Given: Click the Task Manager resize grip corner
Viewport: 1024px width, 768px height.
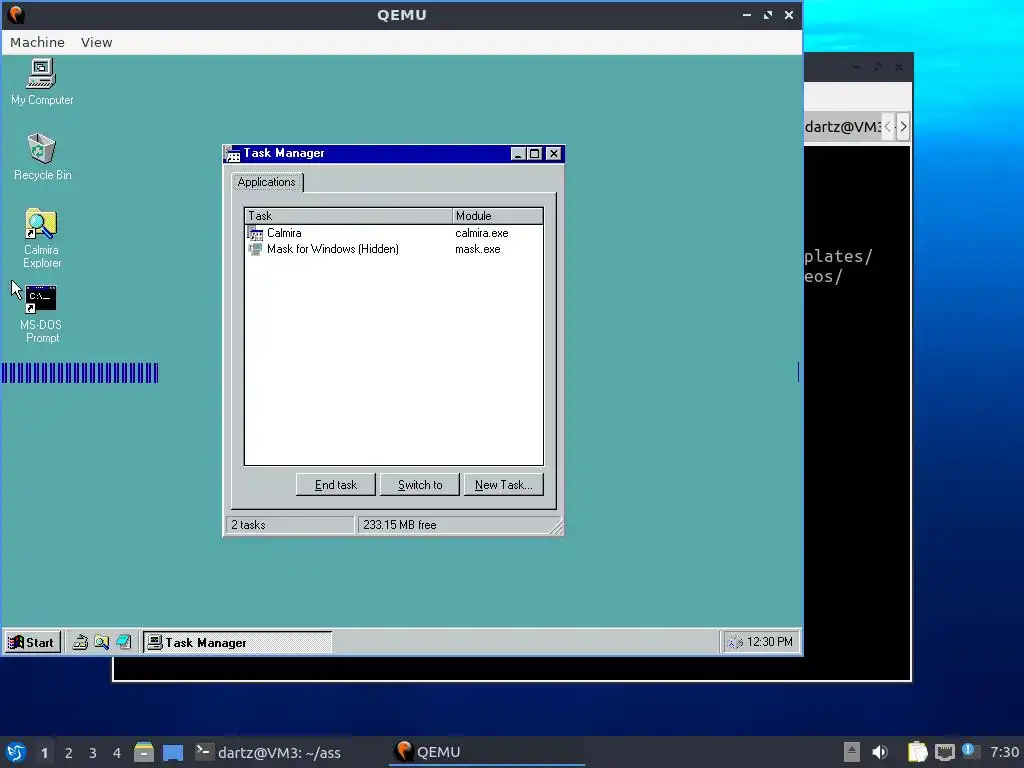Looking at the screenshot, I should pos(556,528).
